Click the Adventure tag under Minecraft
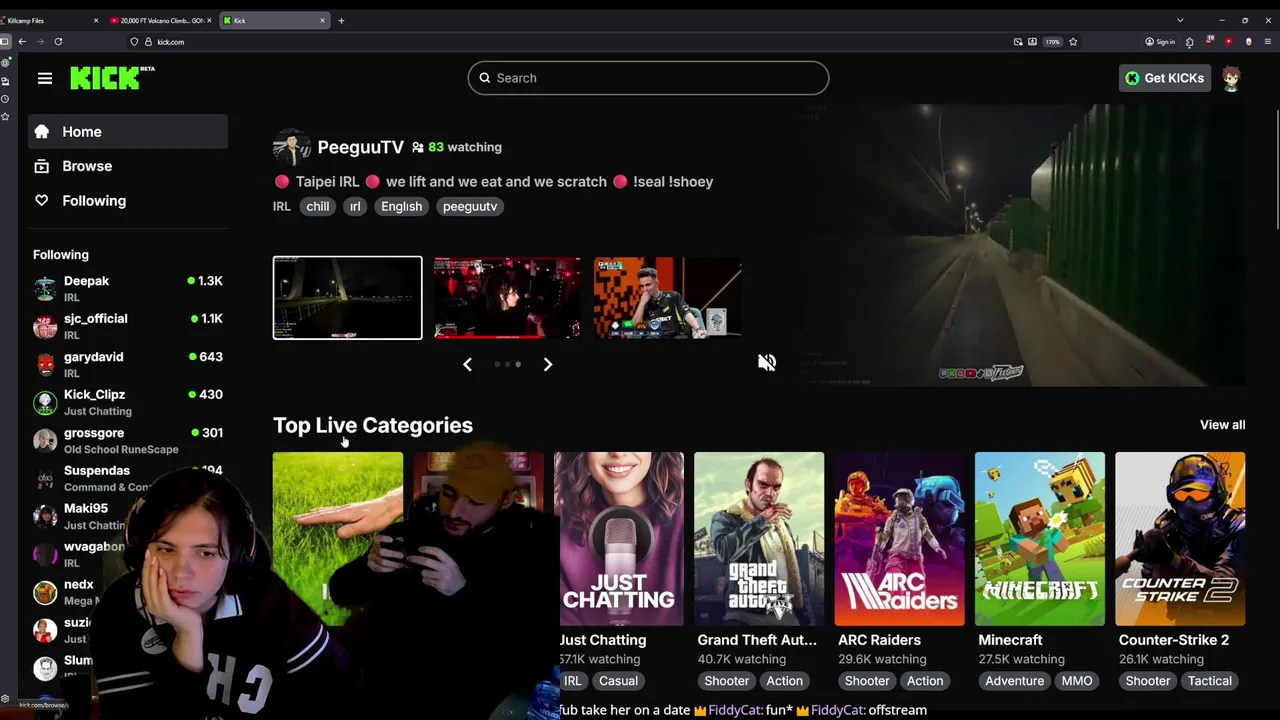Viewport: 1280px width, 720px height. tap(1014, 681)
